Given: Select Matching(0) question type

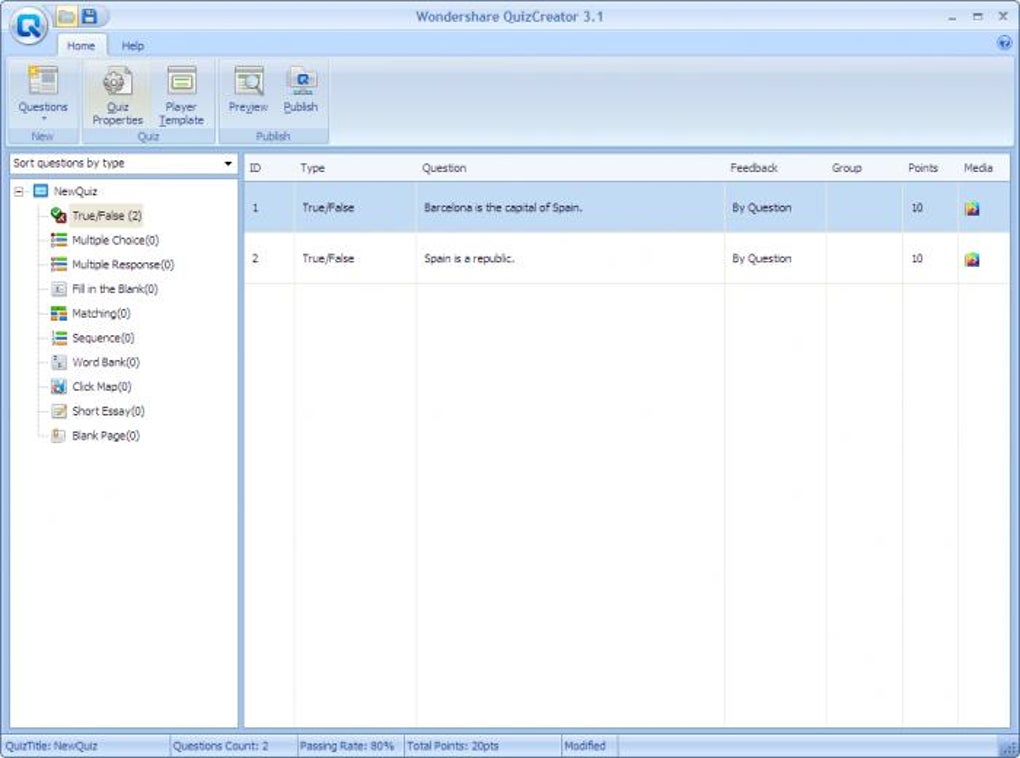Looking at the screenshot, I should (101, 313).
